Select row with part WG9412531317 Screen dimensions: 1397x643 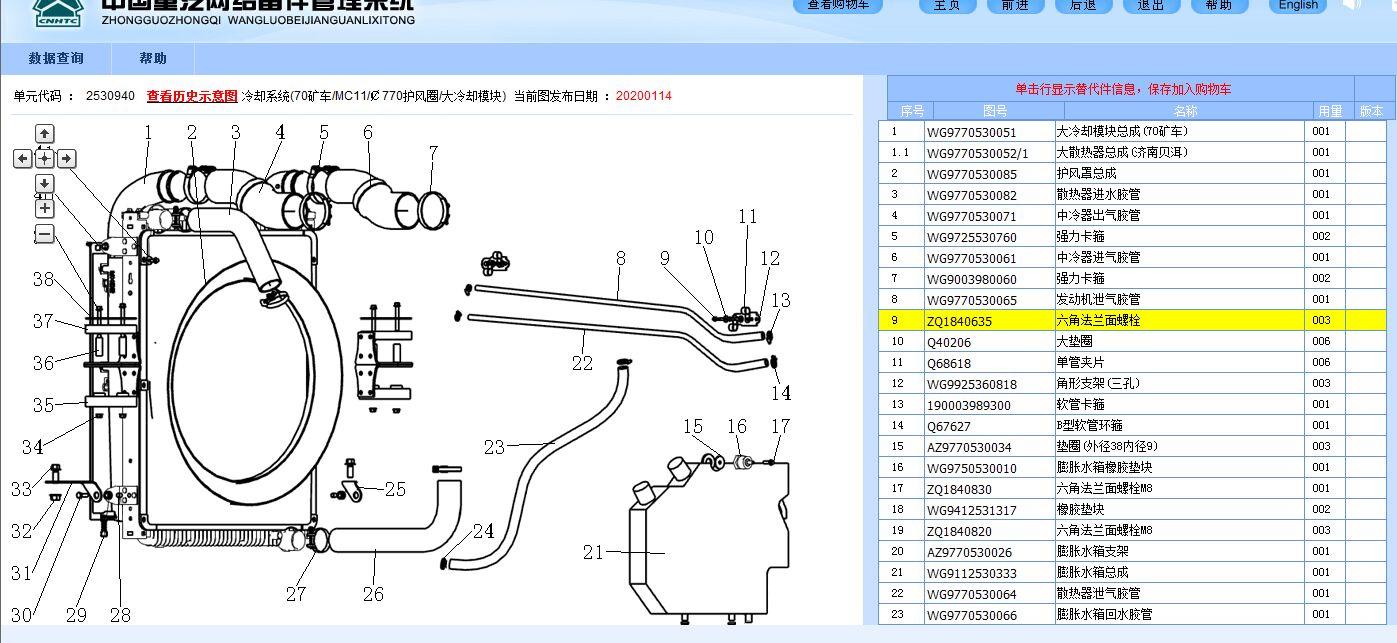coord(1132,509)
